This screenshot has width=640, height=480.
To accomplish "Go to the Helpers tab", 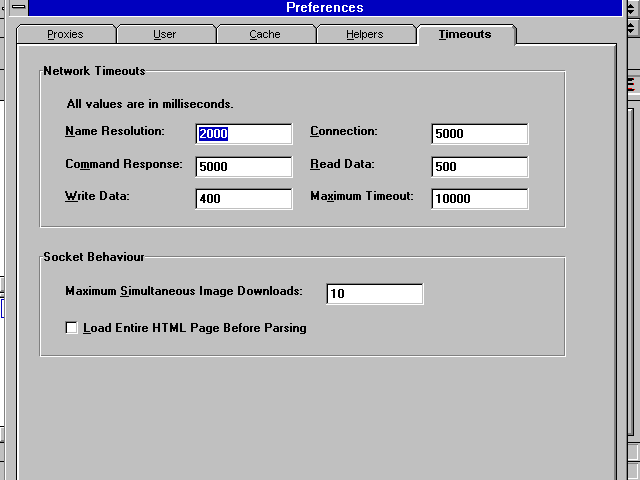I will tap(365, 34).
